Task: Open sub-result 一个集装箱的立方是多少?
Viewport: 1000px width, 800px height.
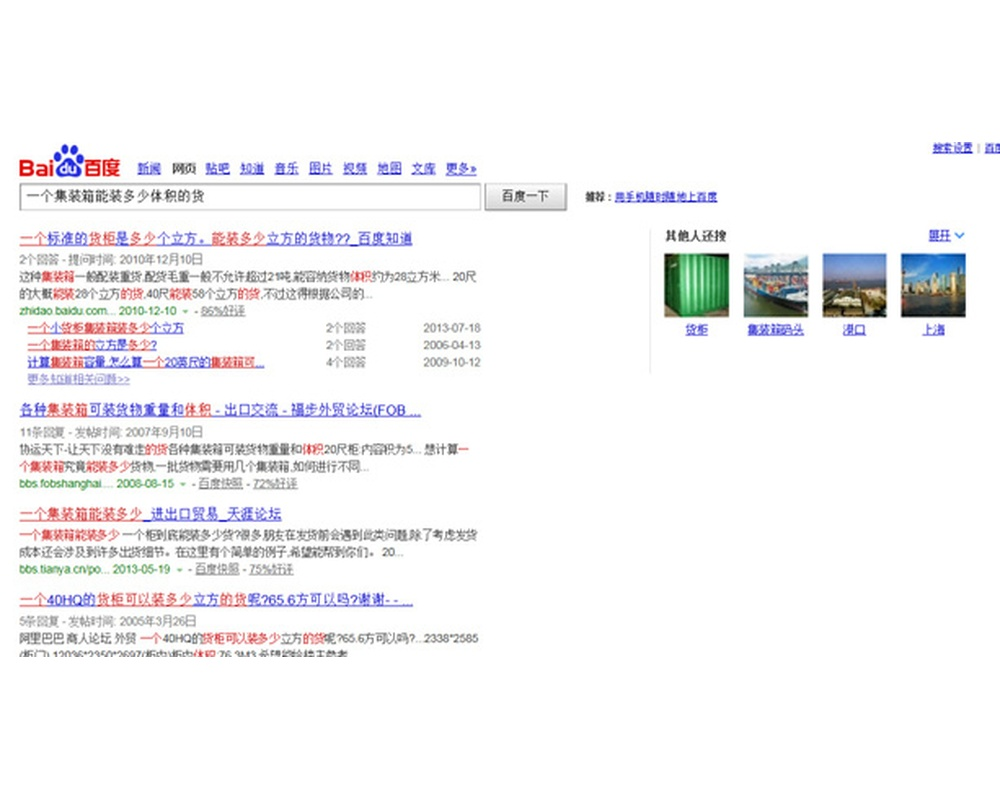Action: (x=92, y=345)
